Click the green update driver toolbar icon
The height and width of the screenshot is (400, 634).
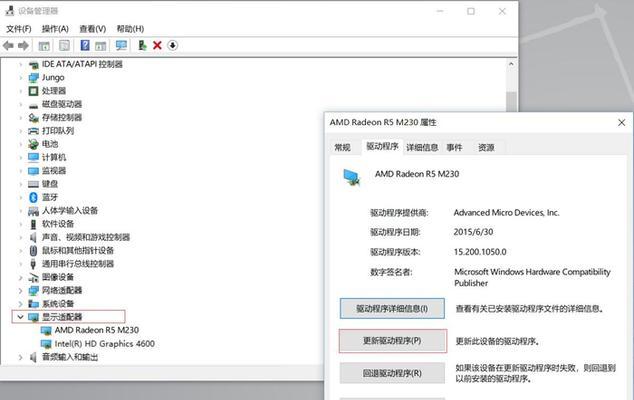pyautogui.click(x=142, y=45)
